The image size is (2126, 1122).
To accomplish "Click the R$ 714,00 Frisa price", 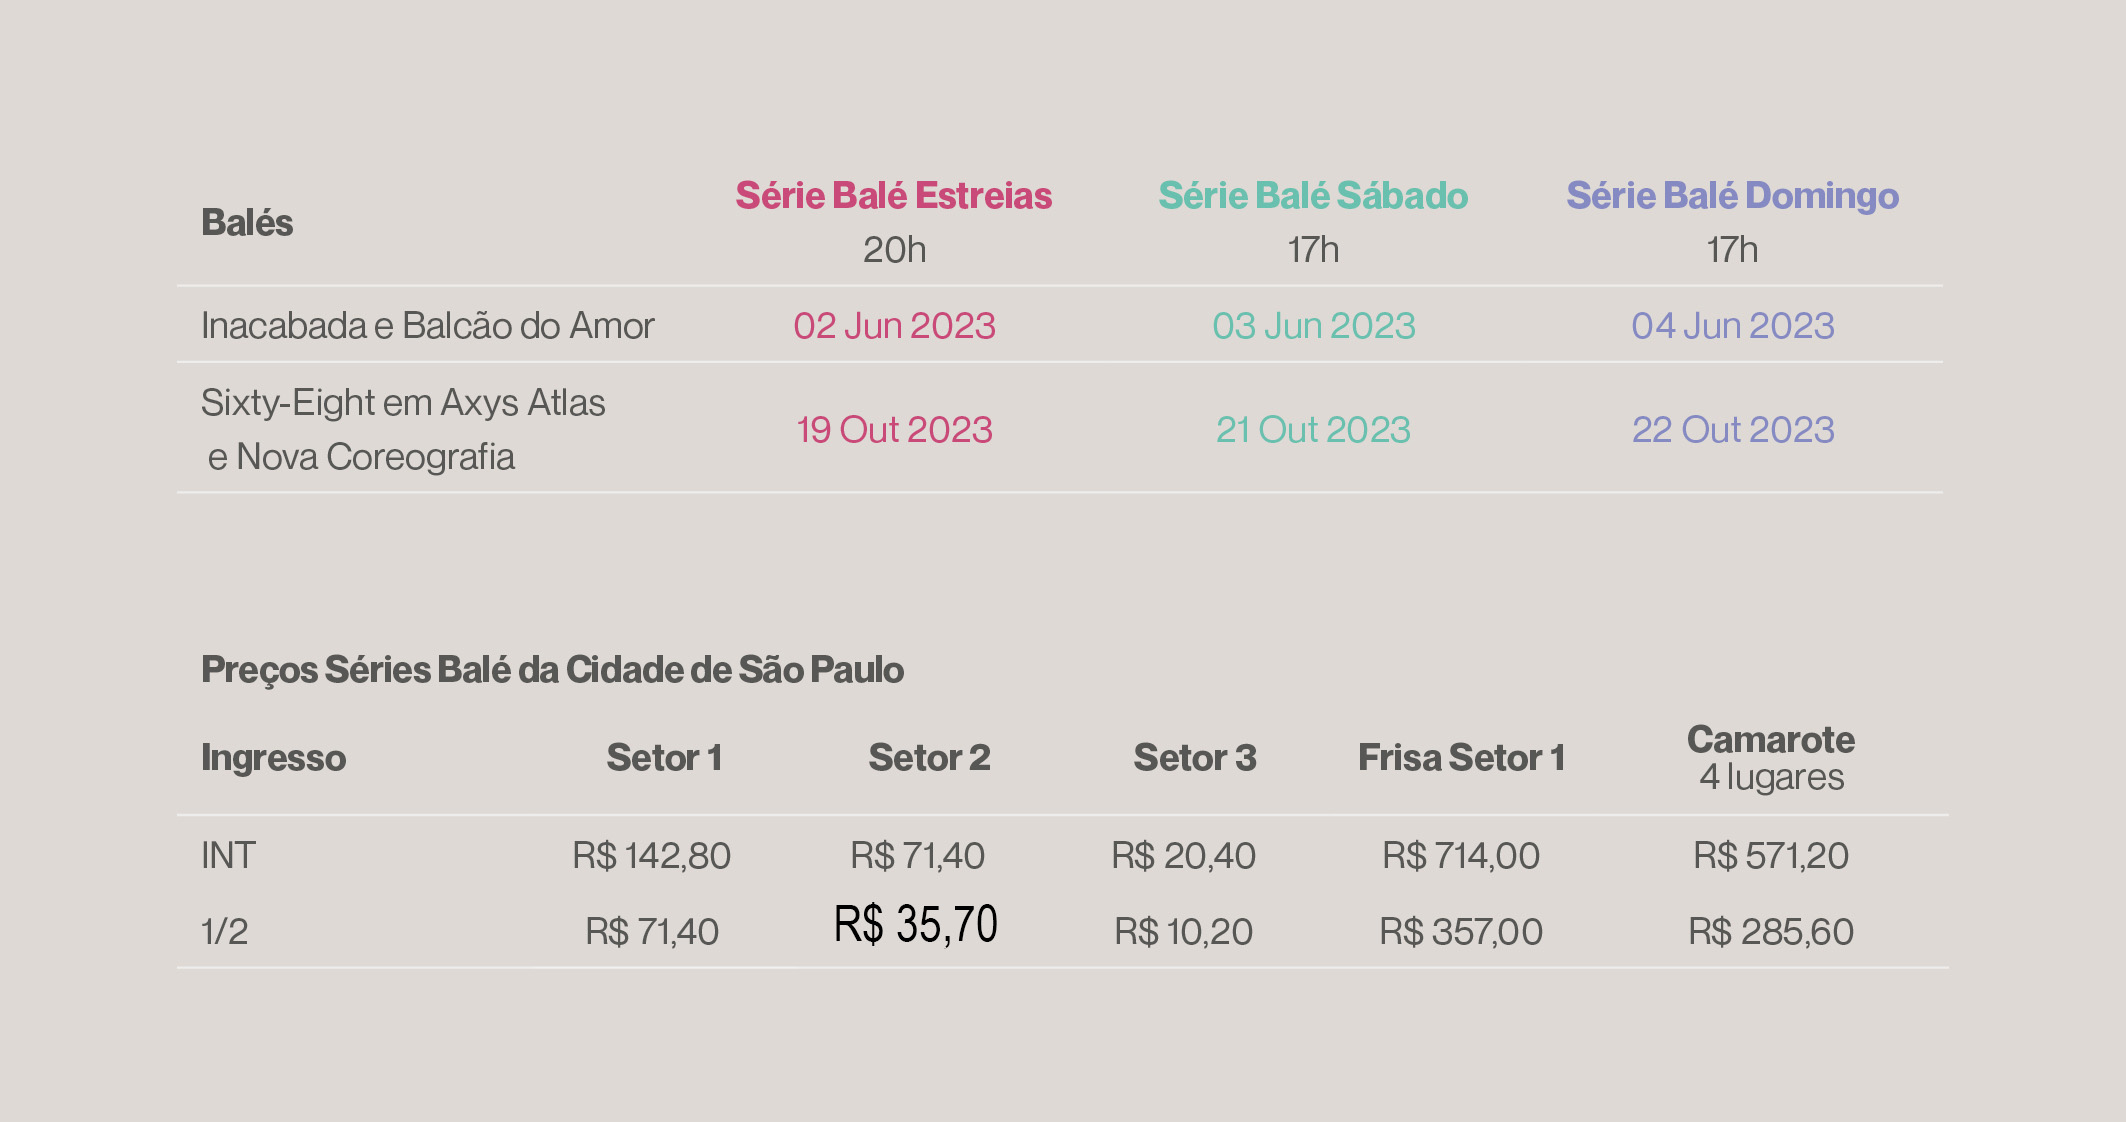I will tap(1461, 856).
